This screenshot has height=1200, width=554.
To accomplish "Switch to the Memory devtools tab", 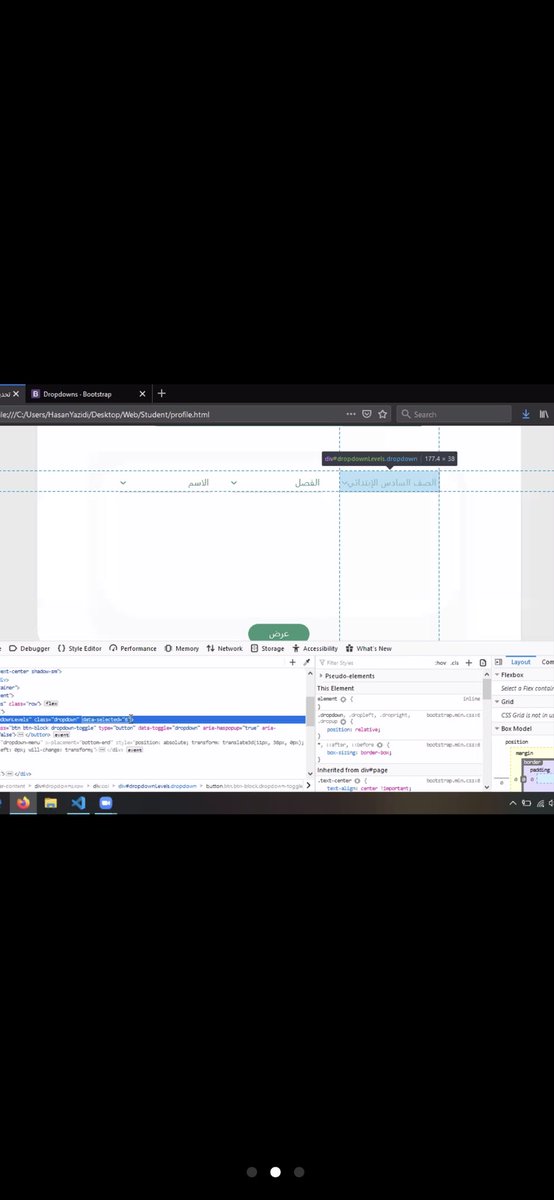I will click(182, 648).
